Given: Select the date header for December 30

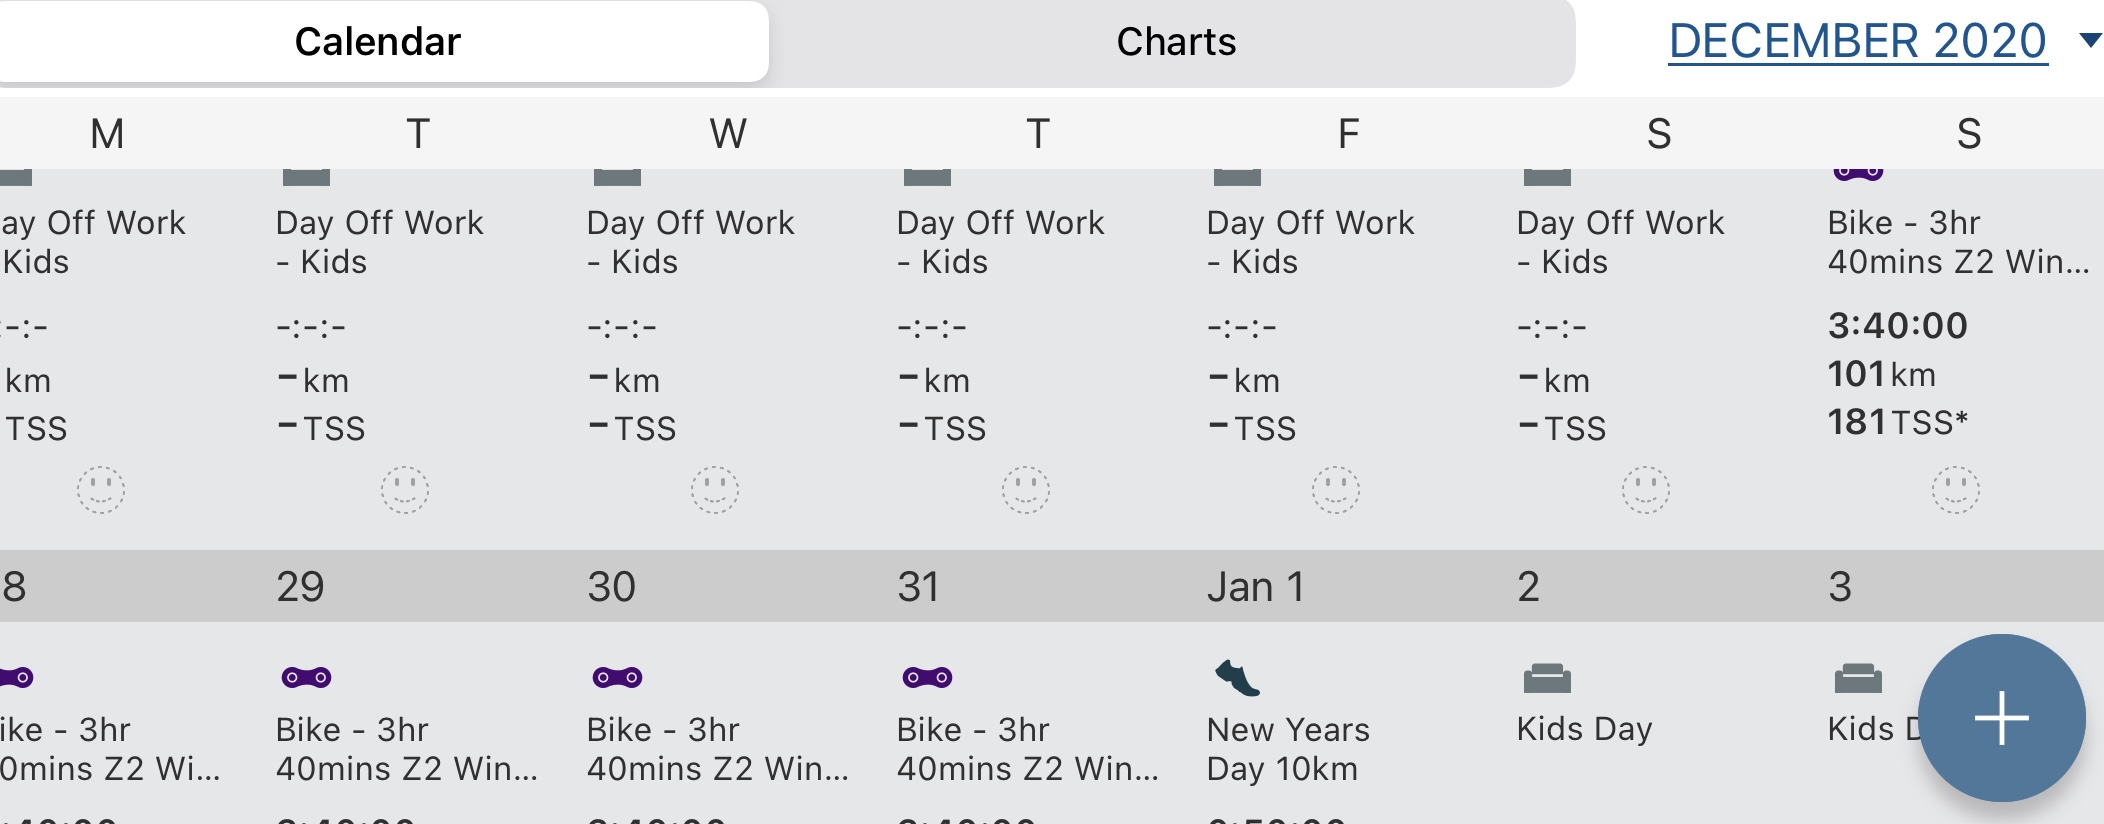Looking at the screenshot, I should point(611,587).
